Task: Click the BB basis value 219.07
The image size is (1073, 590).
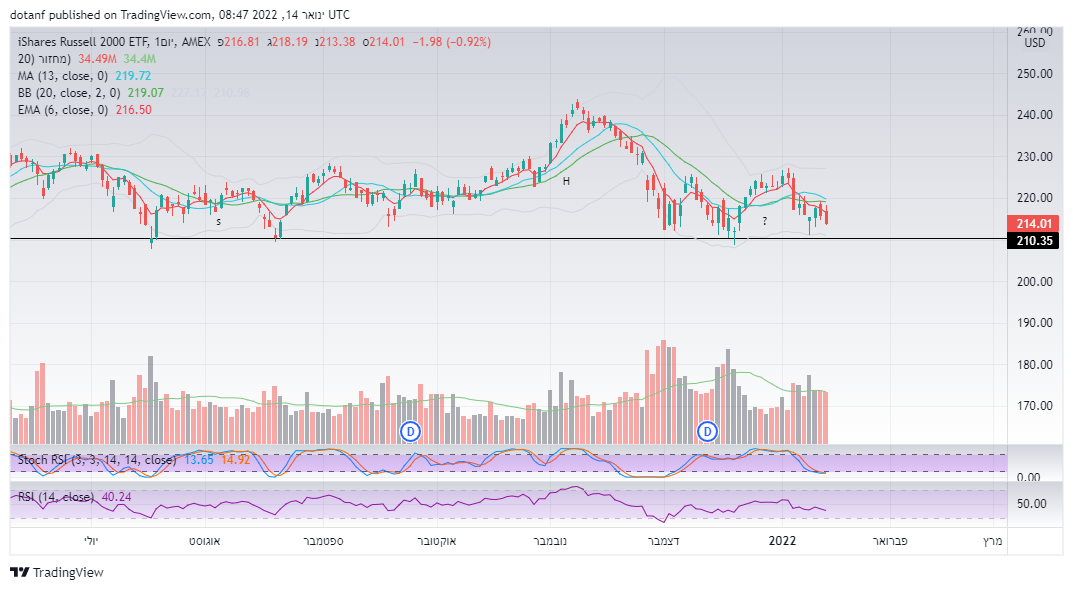Action: pos(146,93)
